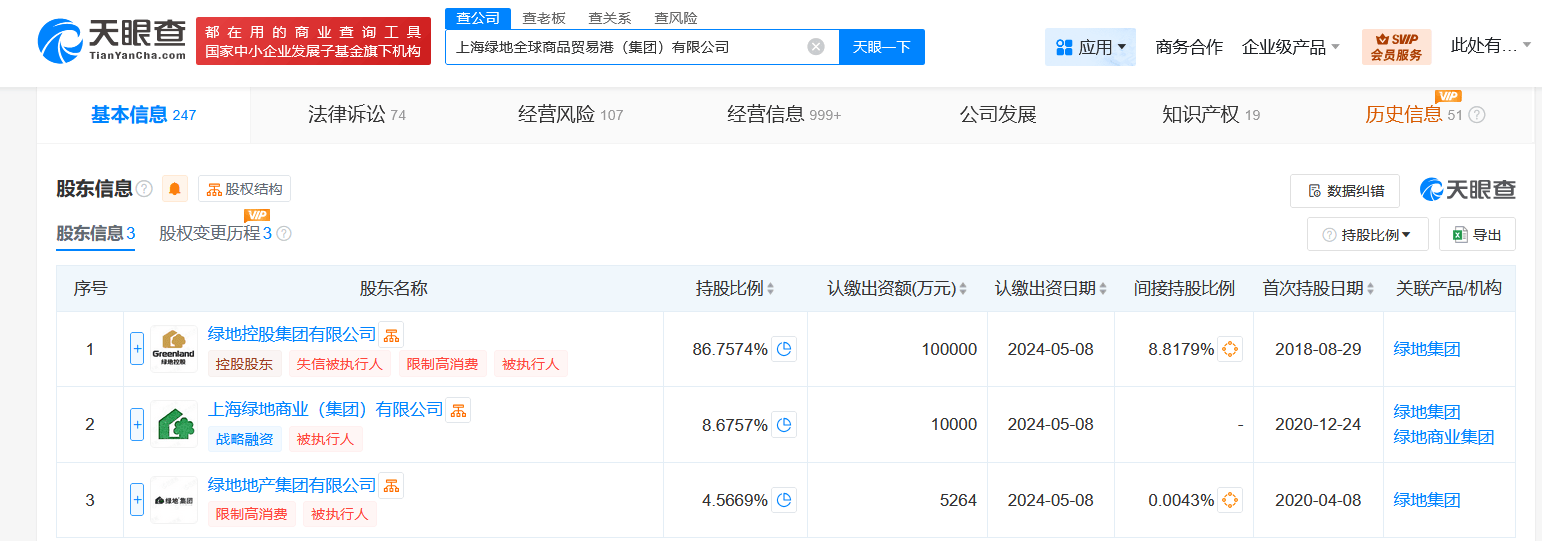Click the help question icon next to 股东信息 heading
Screen dimensions: 1542x541
pos(145,189)
